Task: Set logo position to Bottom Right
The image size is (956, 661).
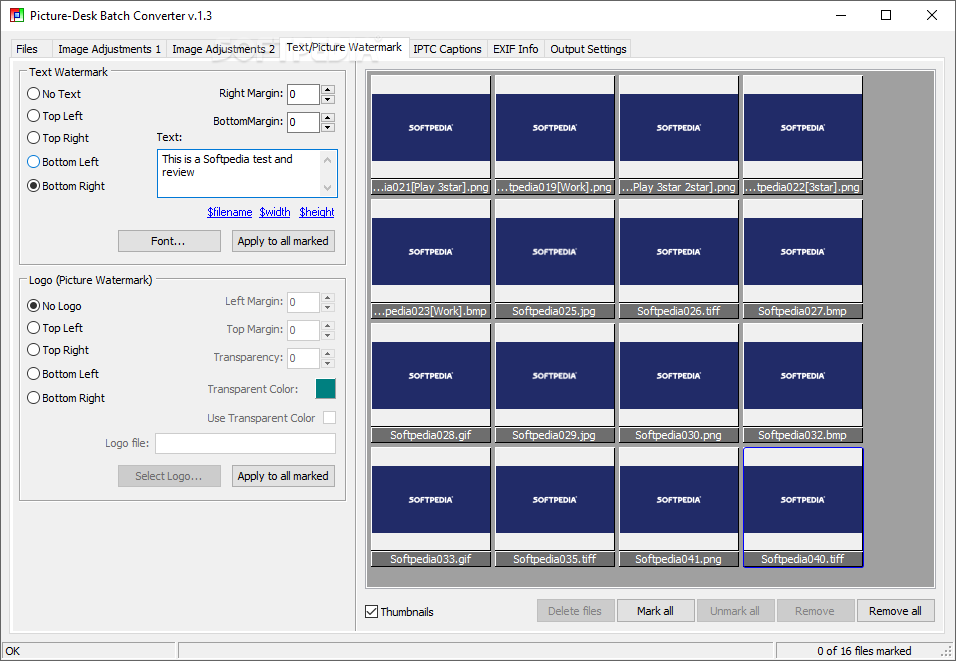Action: click(66, 398)
